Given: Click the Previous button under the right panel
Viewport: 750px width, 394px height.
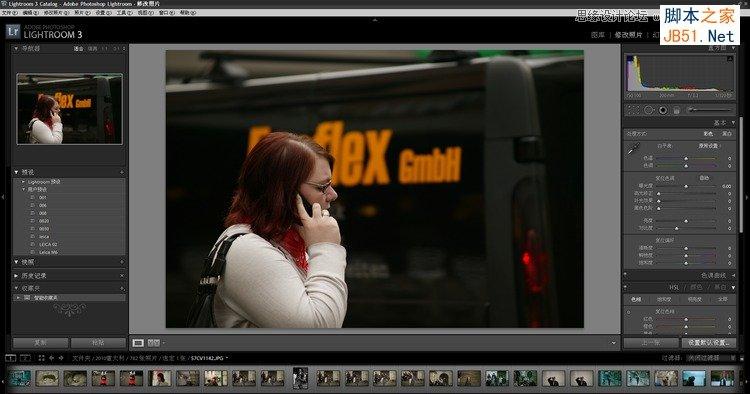Looking at the screenshot, I should tap(651, 343).
